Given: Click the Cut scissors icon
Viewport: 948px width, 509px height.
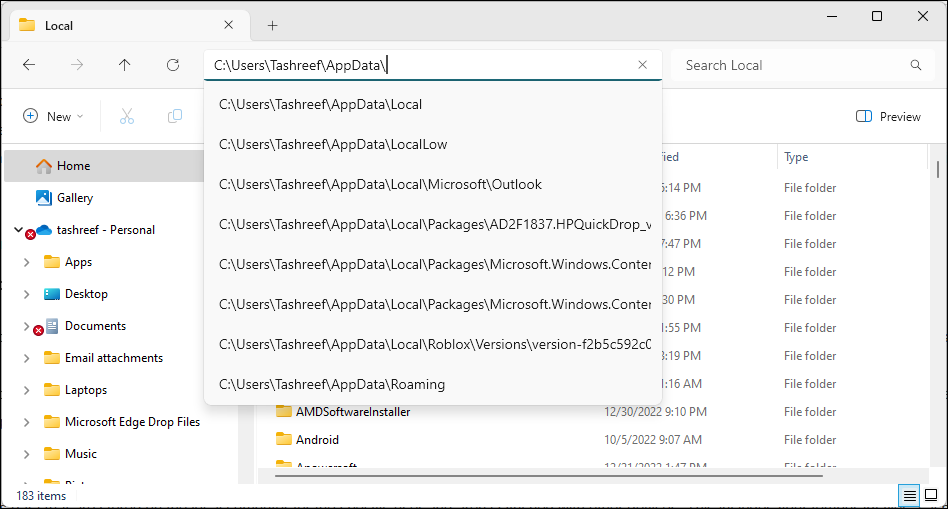Looking at the screenshot, I should click(127, 116).
